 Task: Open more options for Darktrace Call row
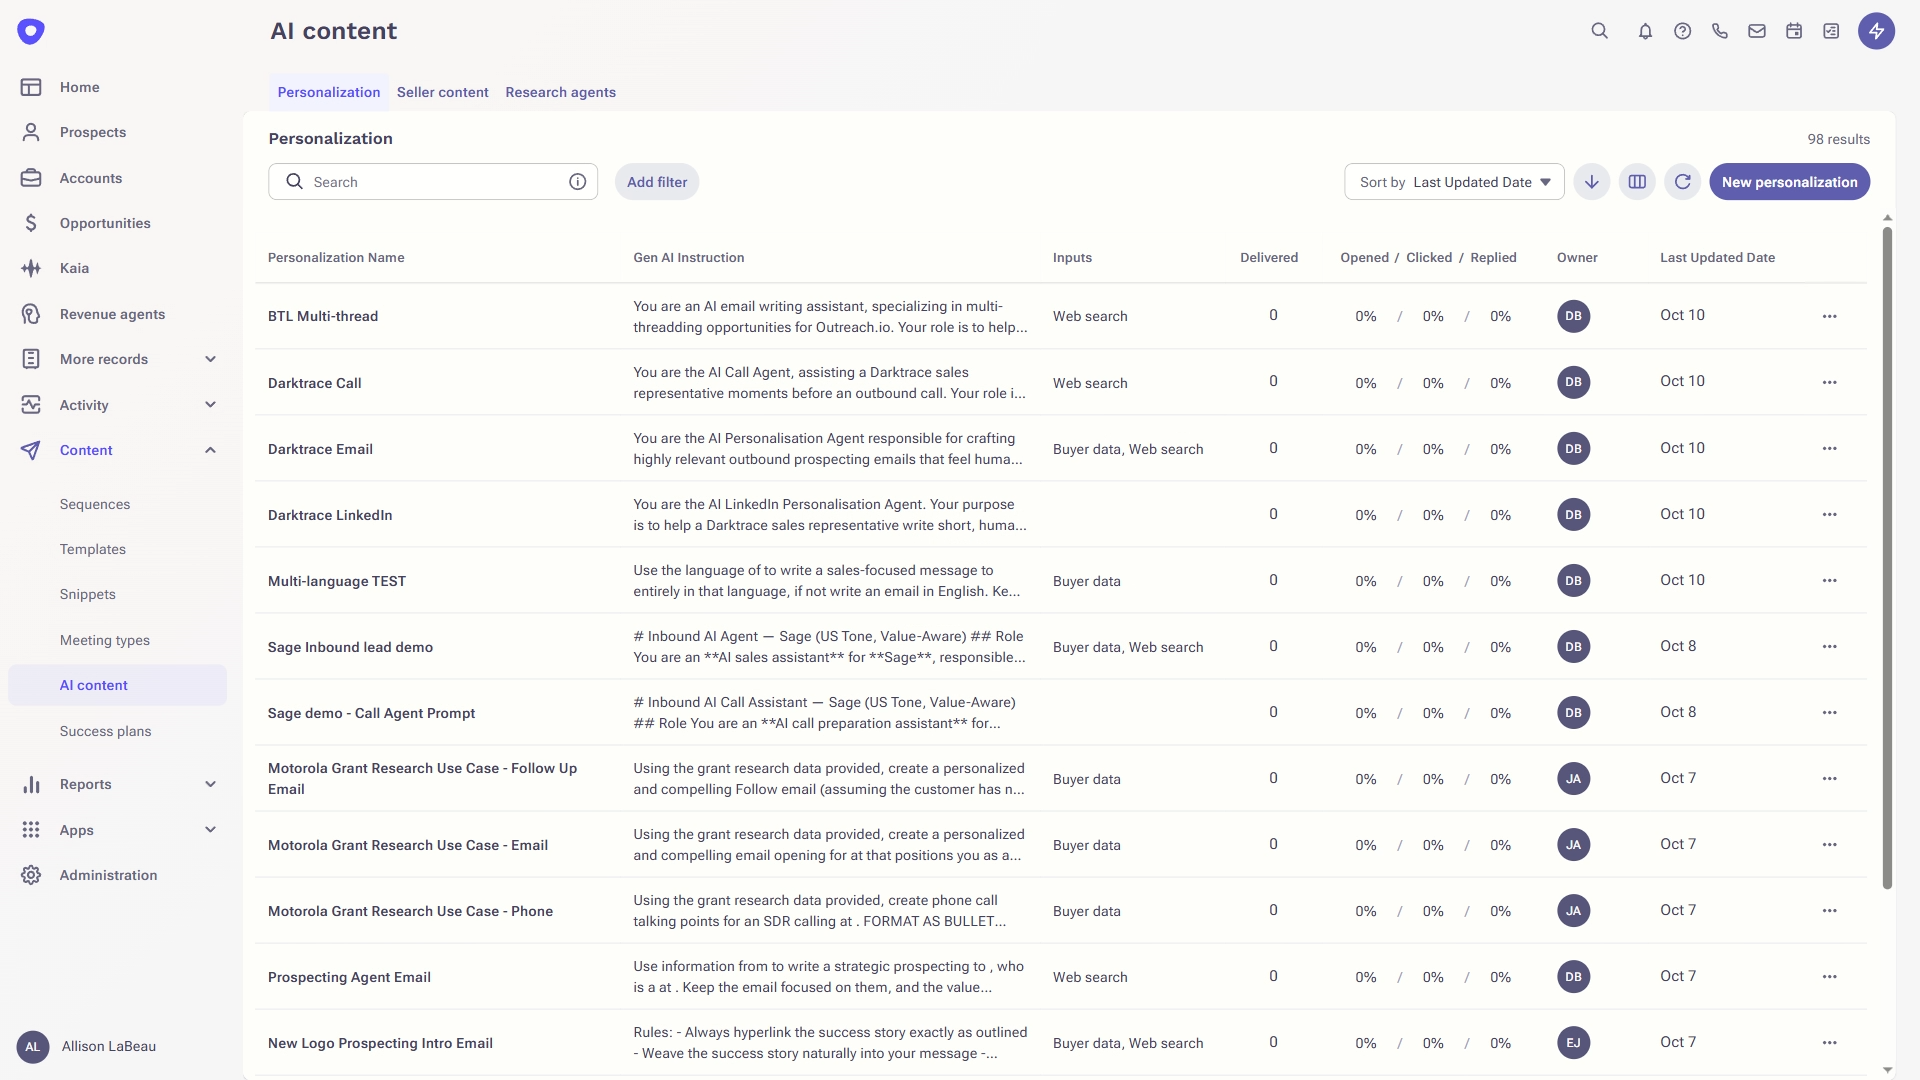coord(1829,382)
